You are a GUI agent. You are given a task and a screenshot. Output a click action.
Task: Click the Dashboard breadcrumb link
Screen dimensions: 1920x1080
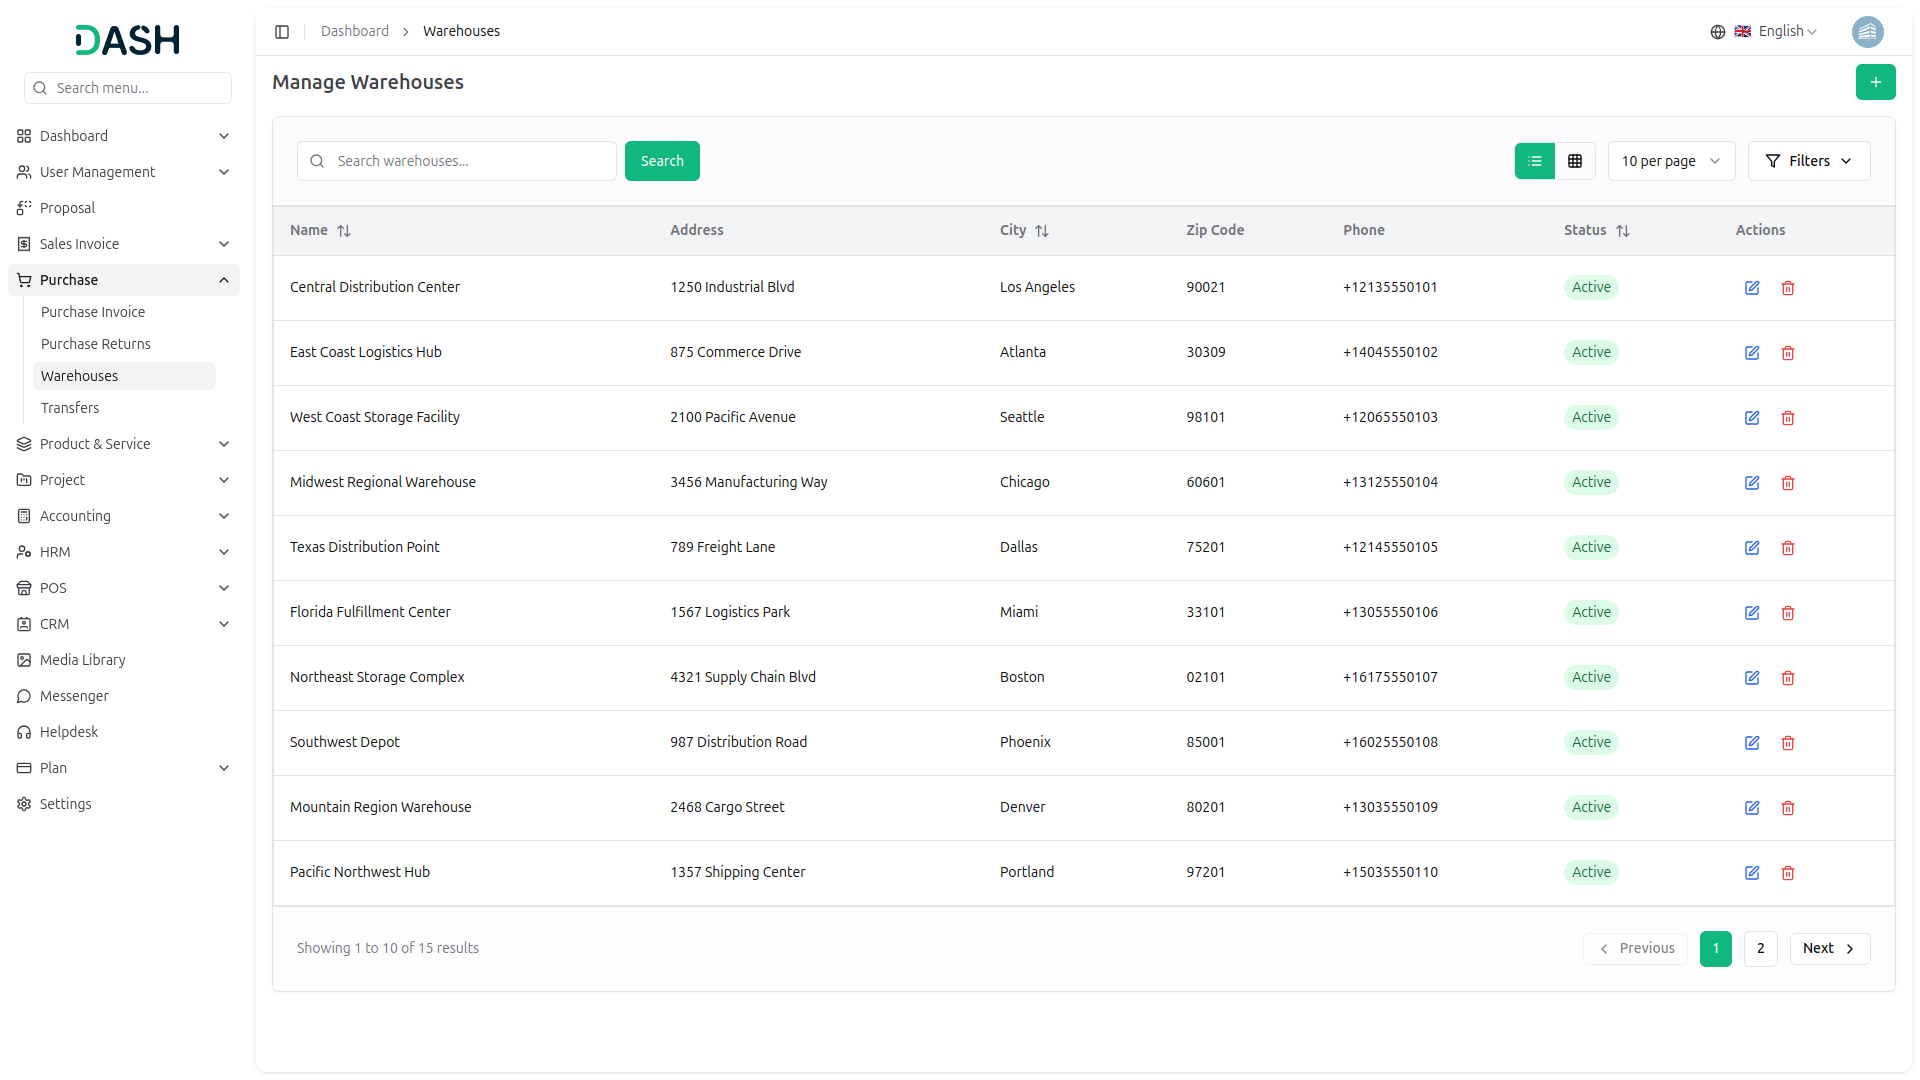point(355,32)
